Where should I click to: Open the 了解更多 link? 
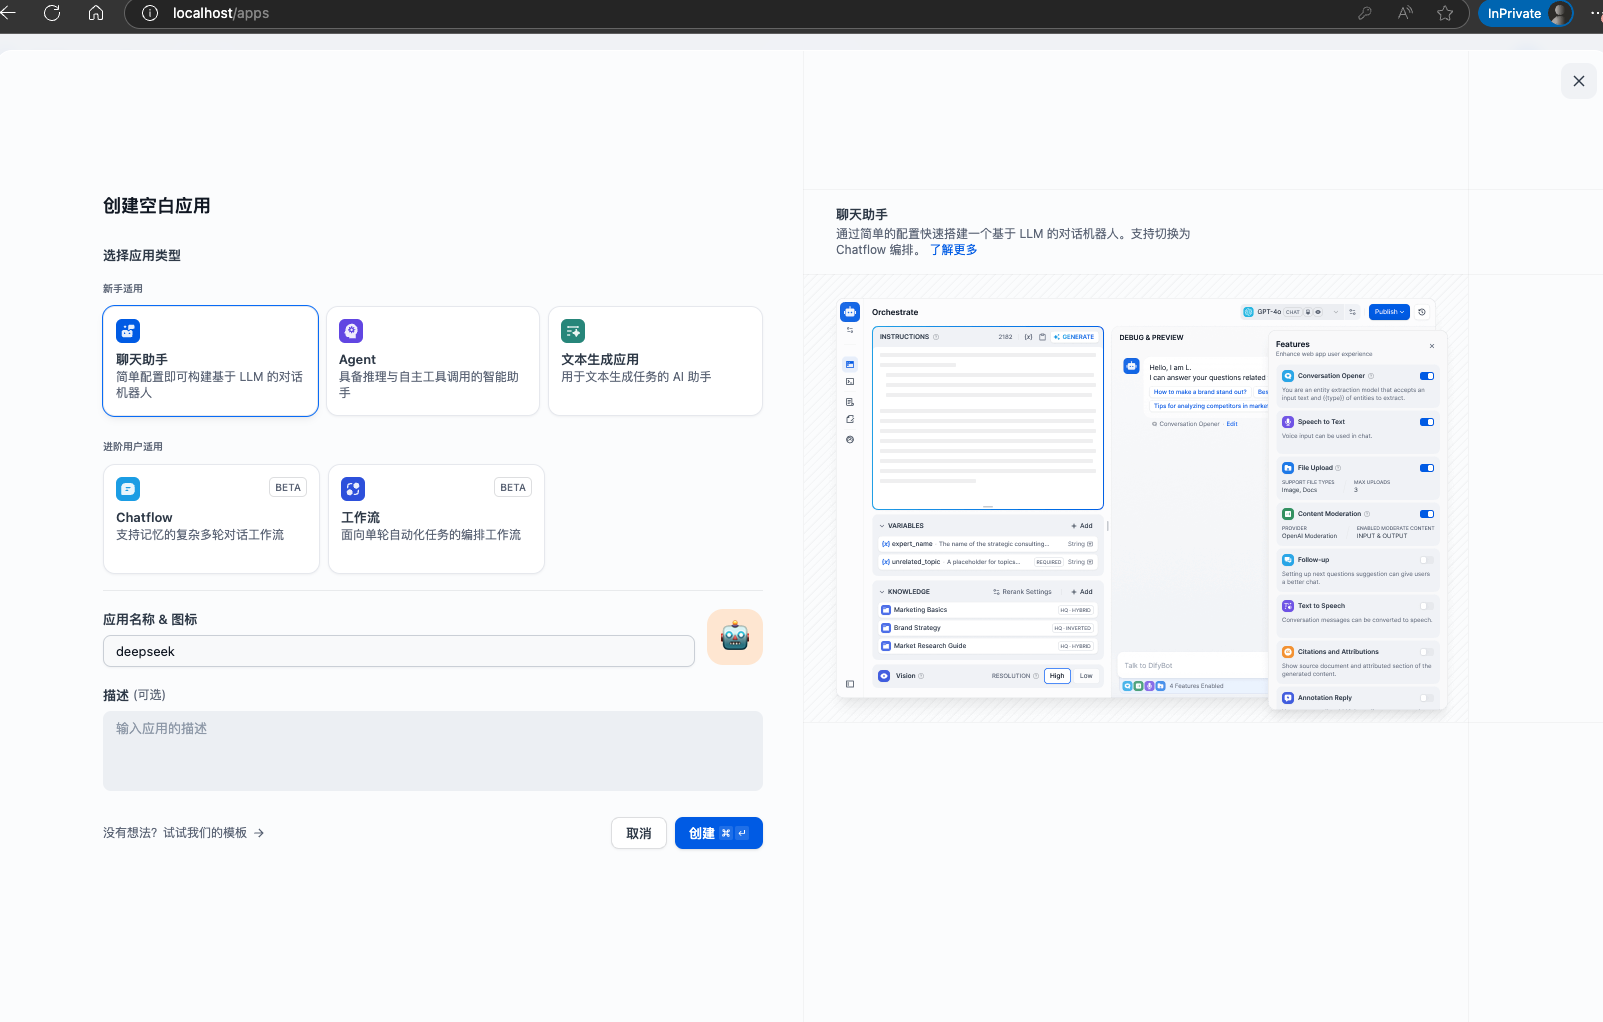pos(953,250)
